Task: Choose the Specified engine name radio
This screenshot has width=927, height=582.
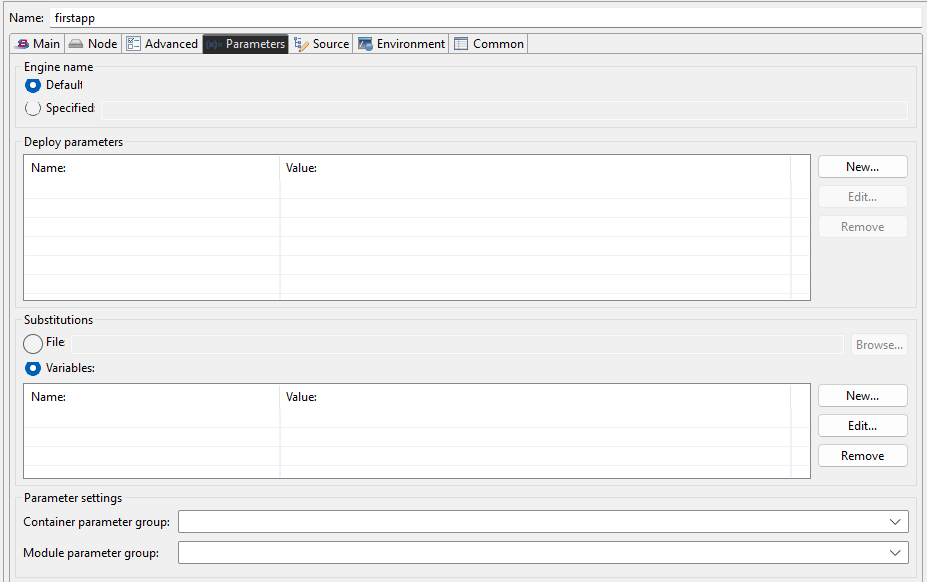Action: (33, 108)
